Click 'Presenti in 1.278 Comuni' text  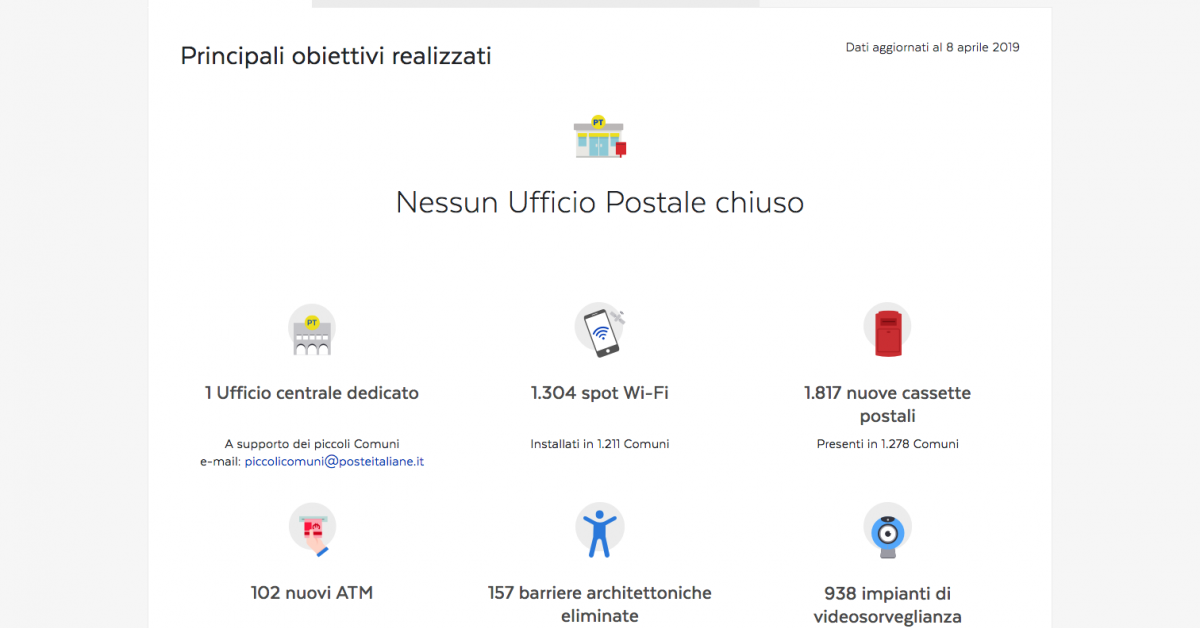coord(887,443)
